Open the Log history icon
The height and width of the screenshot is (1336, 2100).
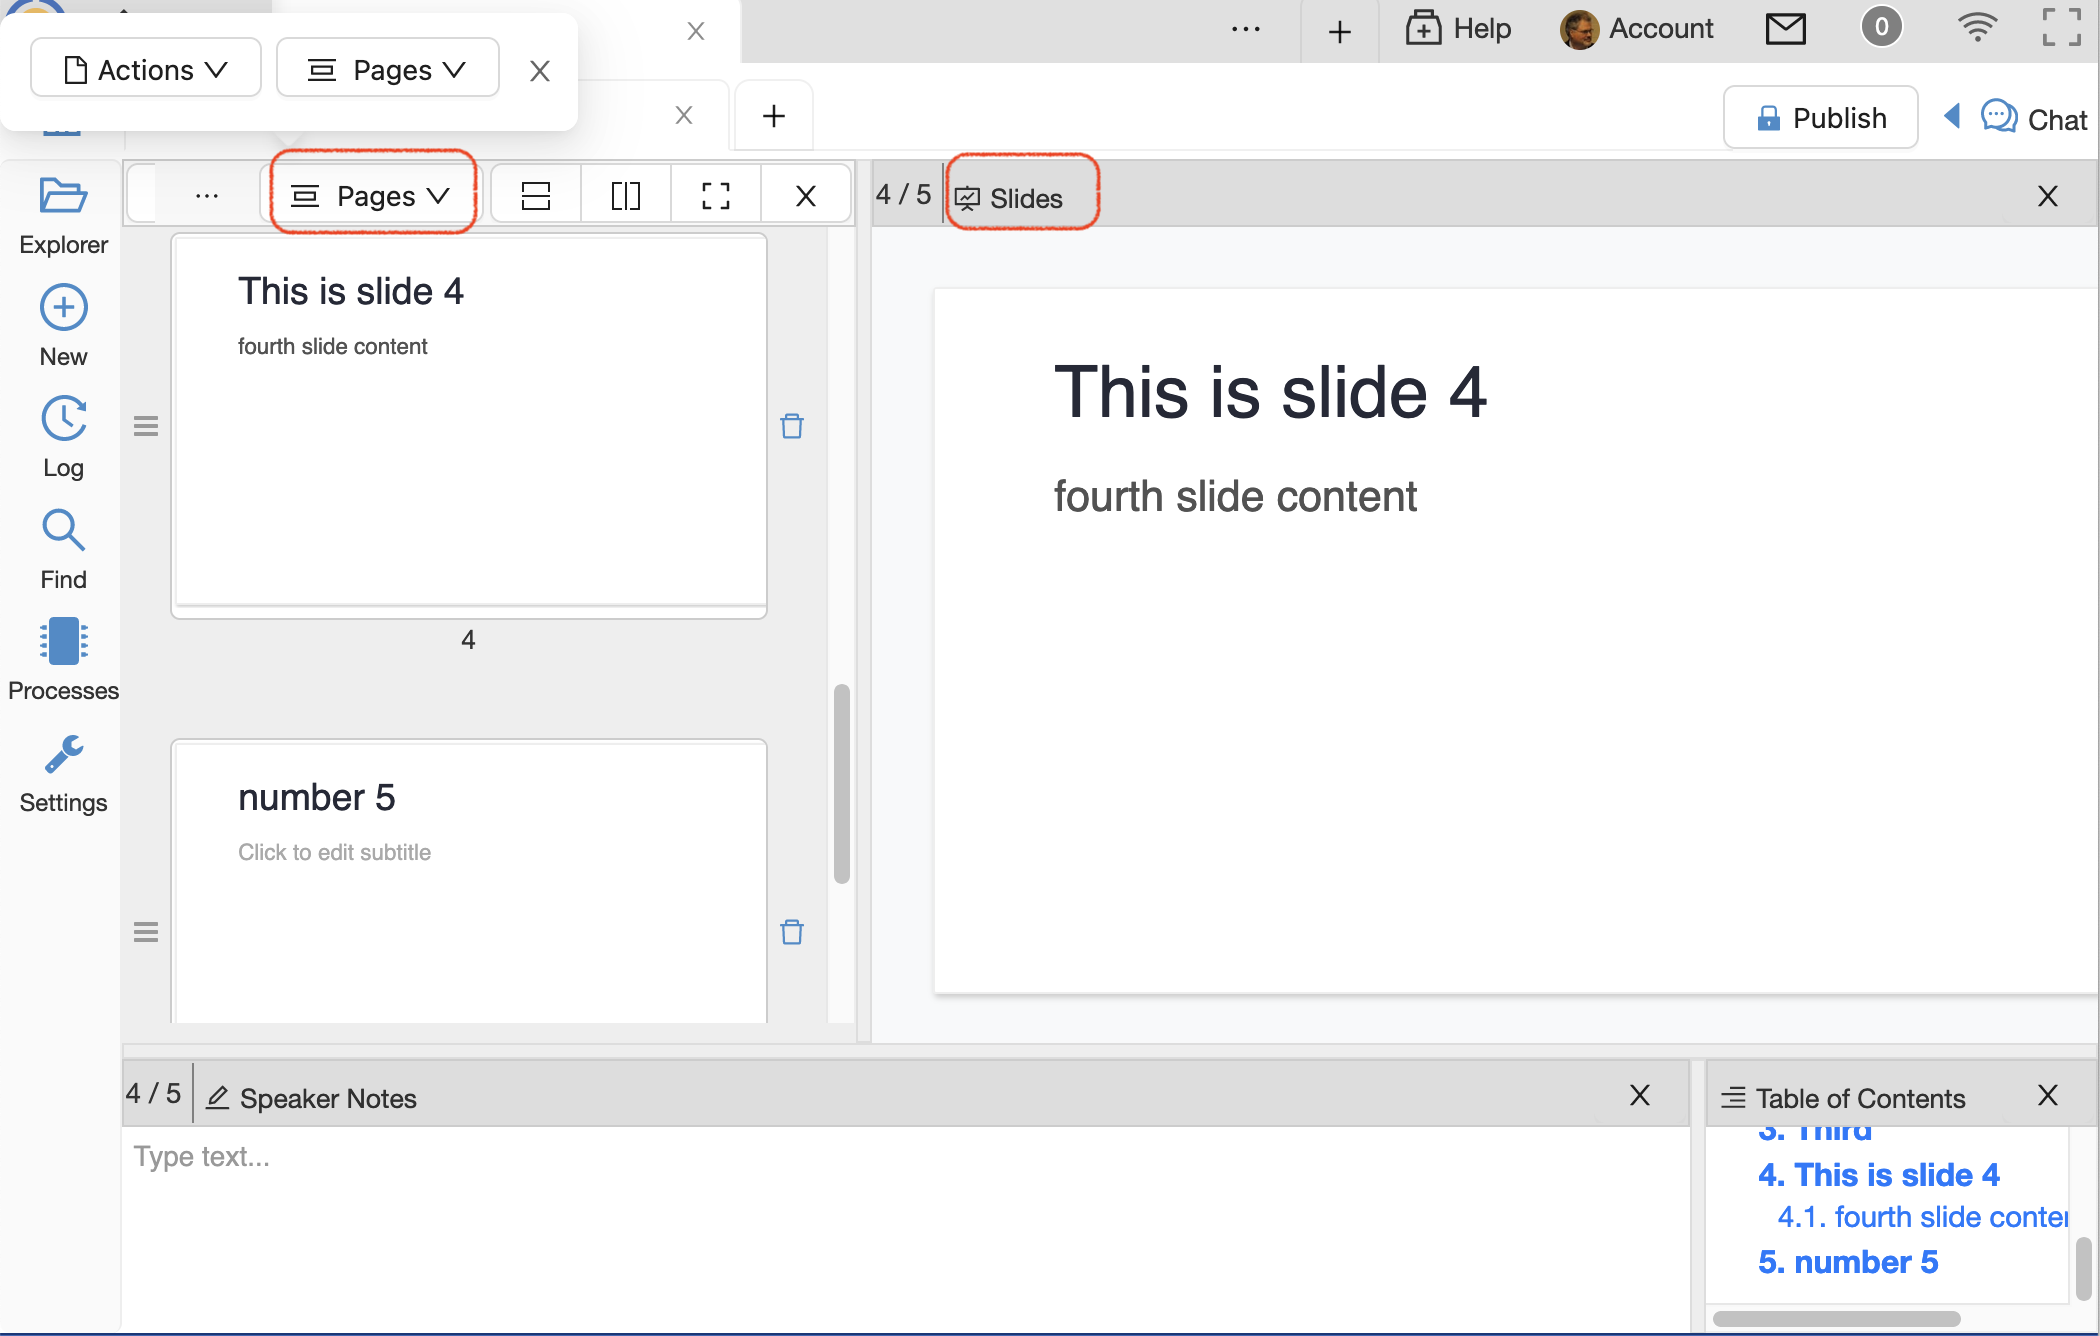[63, 419]
